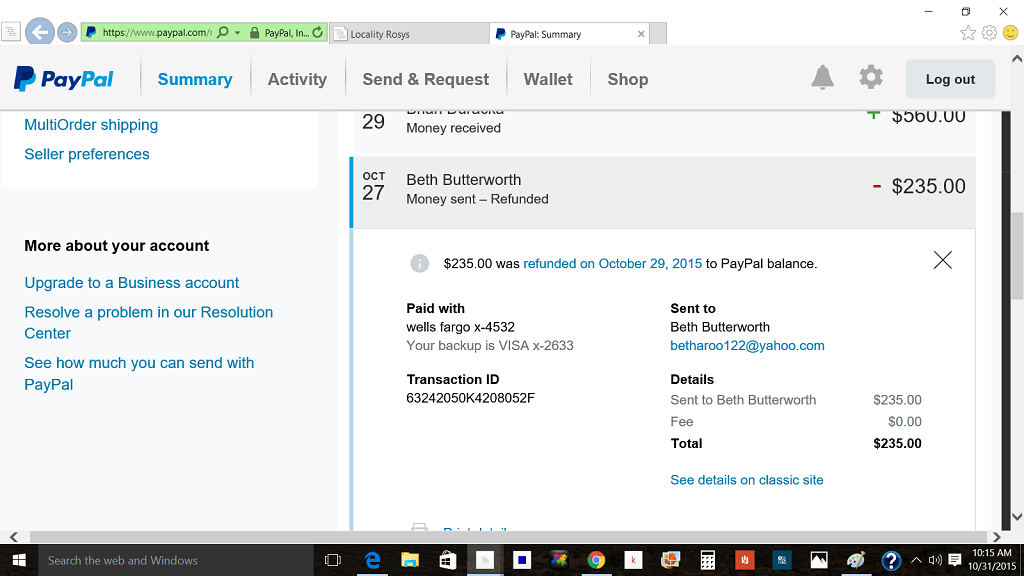The height and width of the screenshot is (576, 1024).
Task: Click the smiley feedback icon
Action: coord(1010,33)
